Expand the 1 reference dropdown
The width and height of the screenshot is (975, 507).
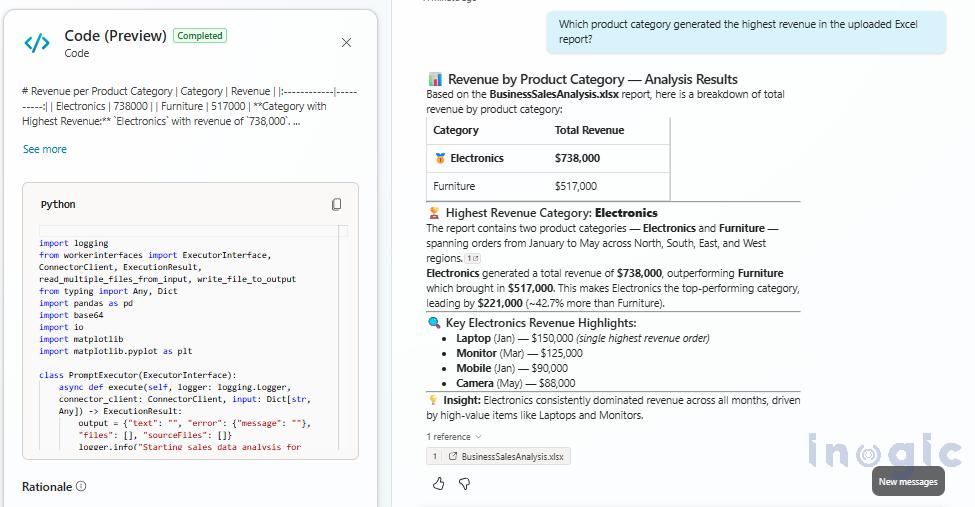[455, 437]
